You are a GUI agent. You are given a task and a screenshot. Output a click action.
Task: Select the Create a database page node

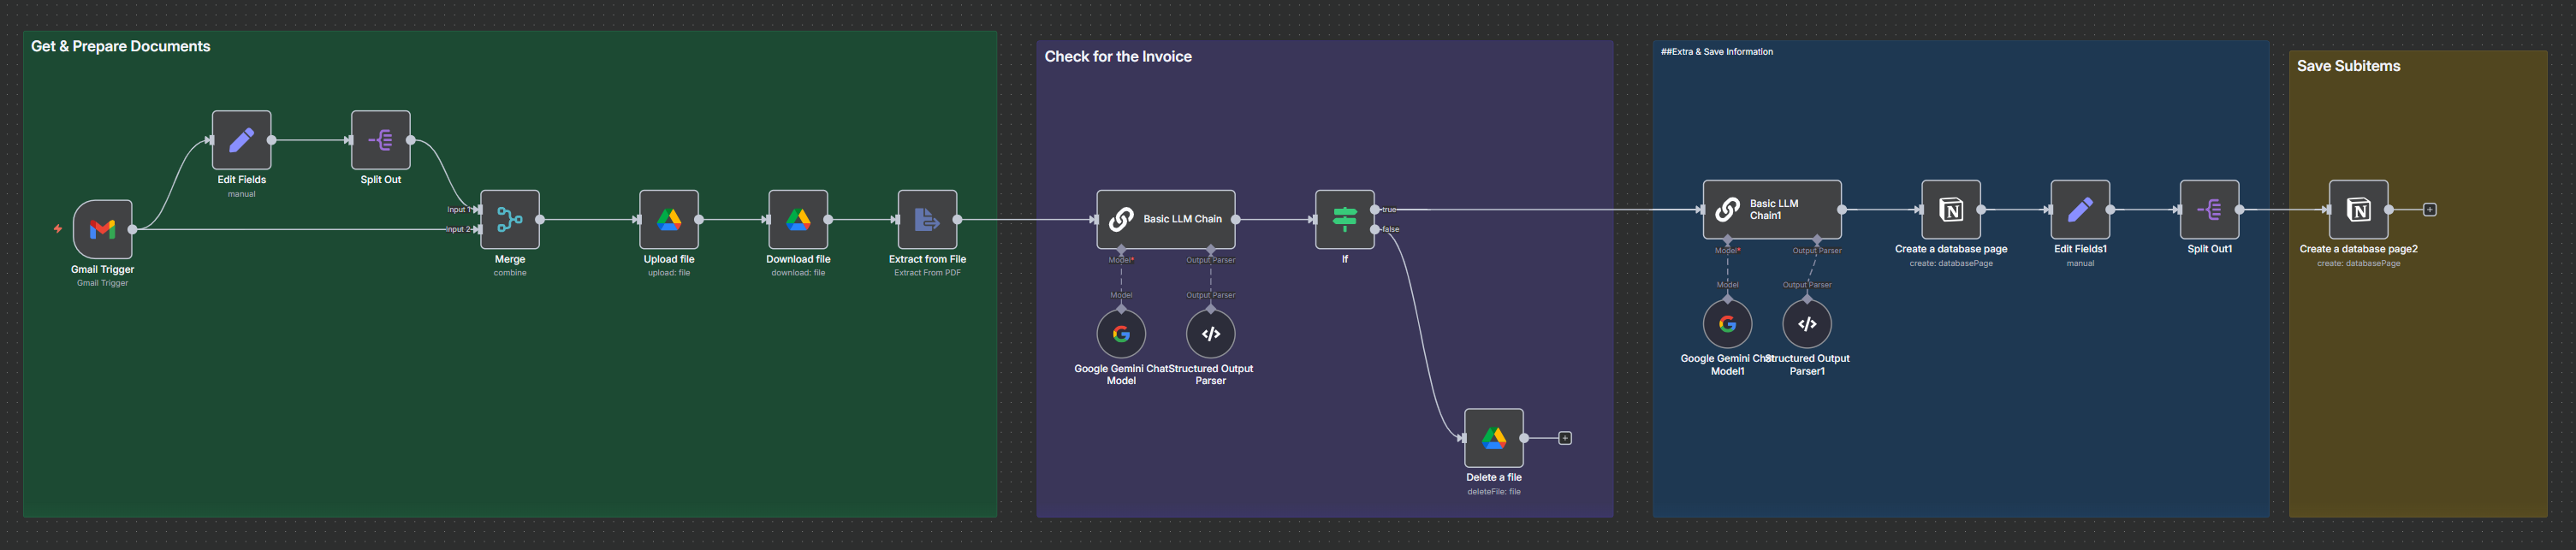(1951, 209)
